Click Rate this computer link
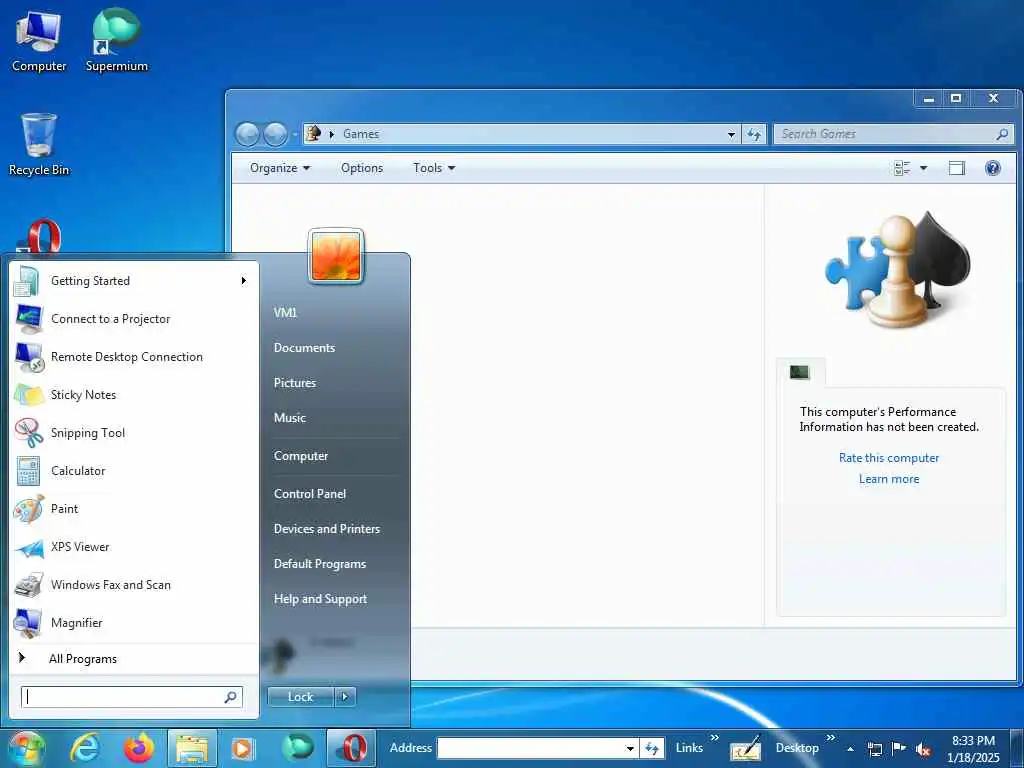Image resolution: width=1024 pixels, height=768 pixels. point(889,458)
